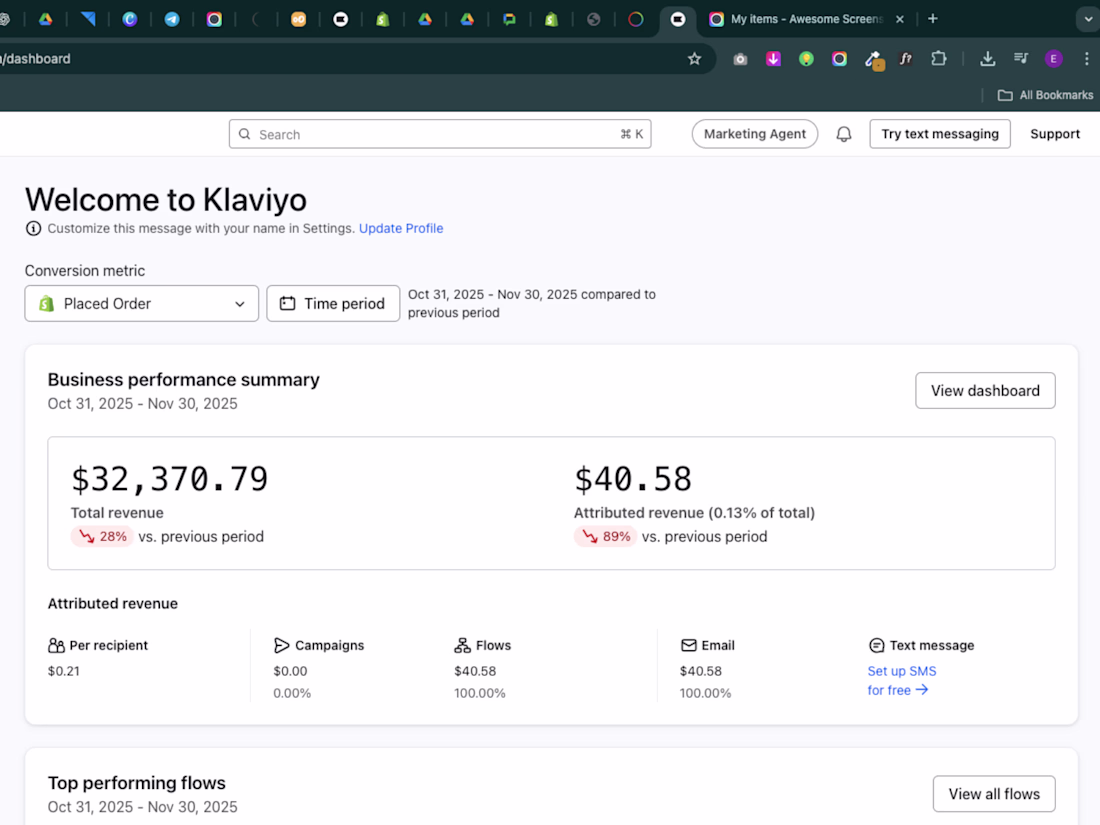Open the notifications bell icon

pos(844,134)
